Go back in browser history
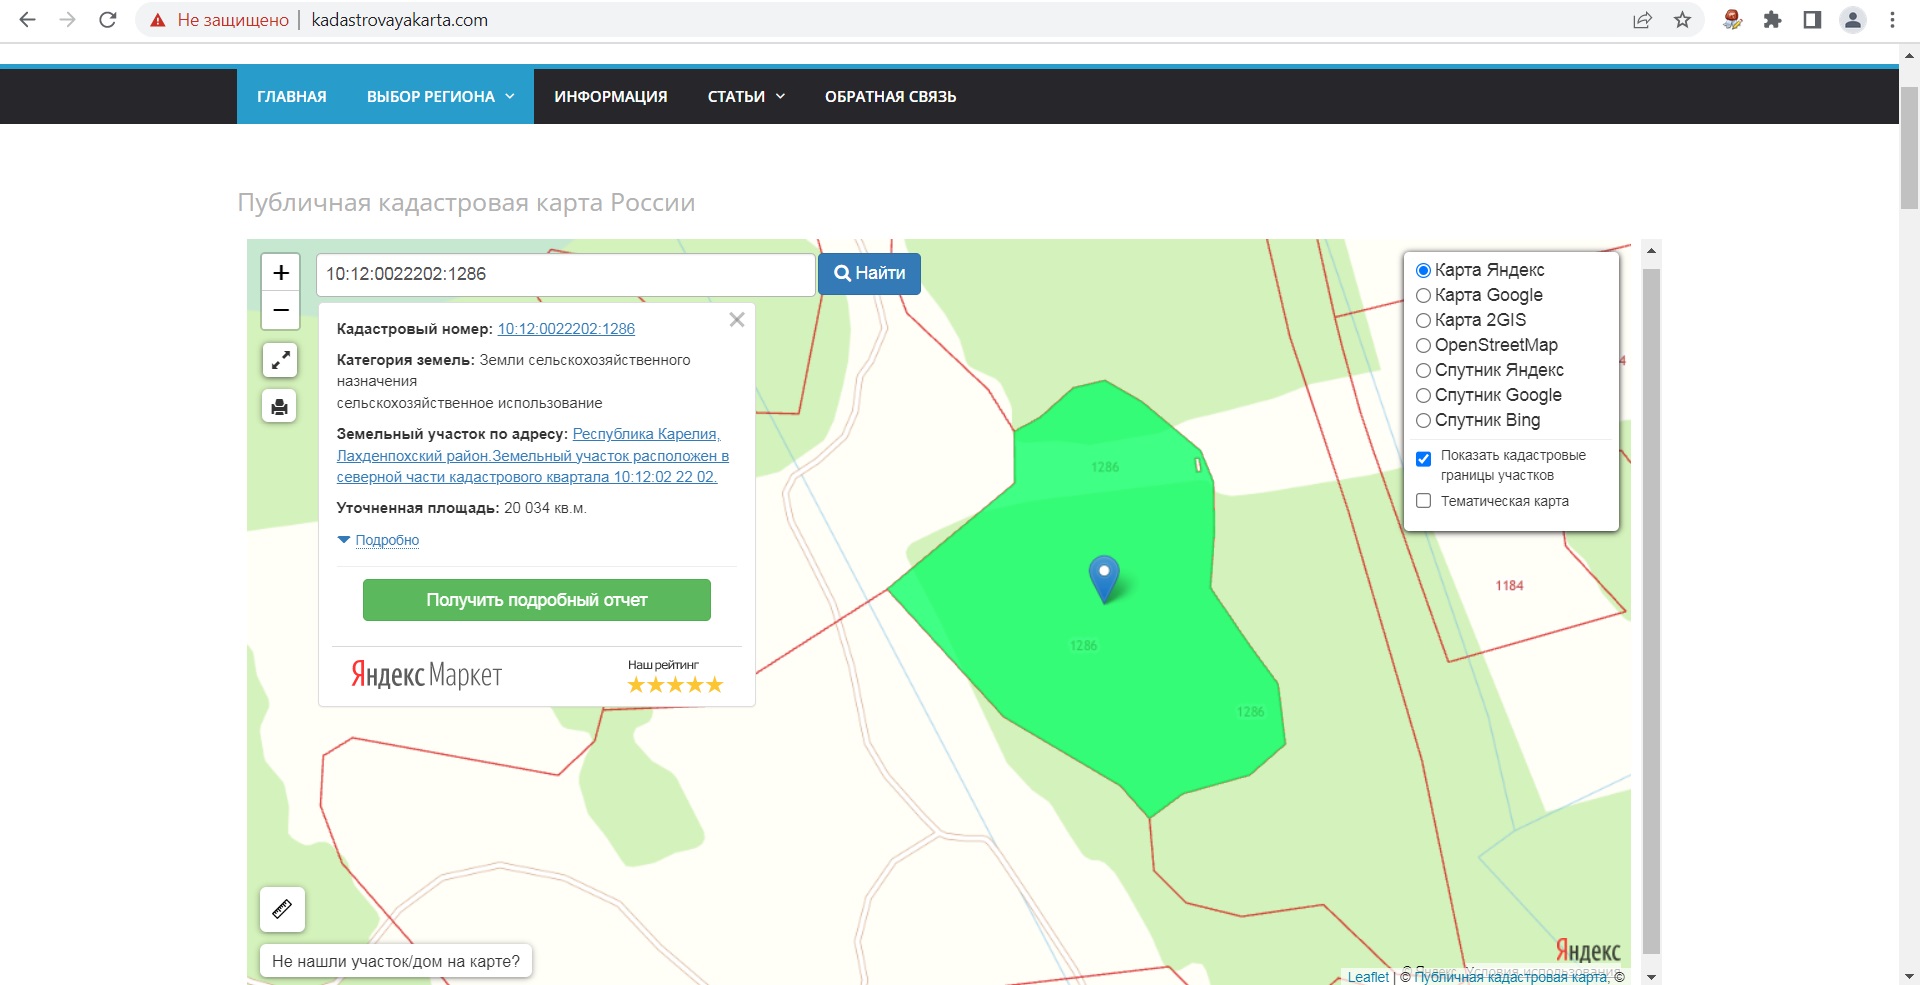Viewport: 1920px width, 985px height. click(x=27, y=20)
